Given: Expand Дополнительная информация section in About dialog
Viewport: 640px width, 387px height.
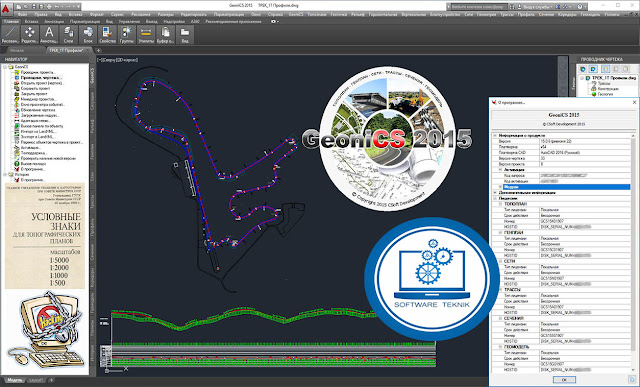Looking at the screenshot, I should tap(495, 192).
